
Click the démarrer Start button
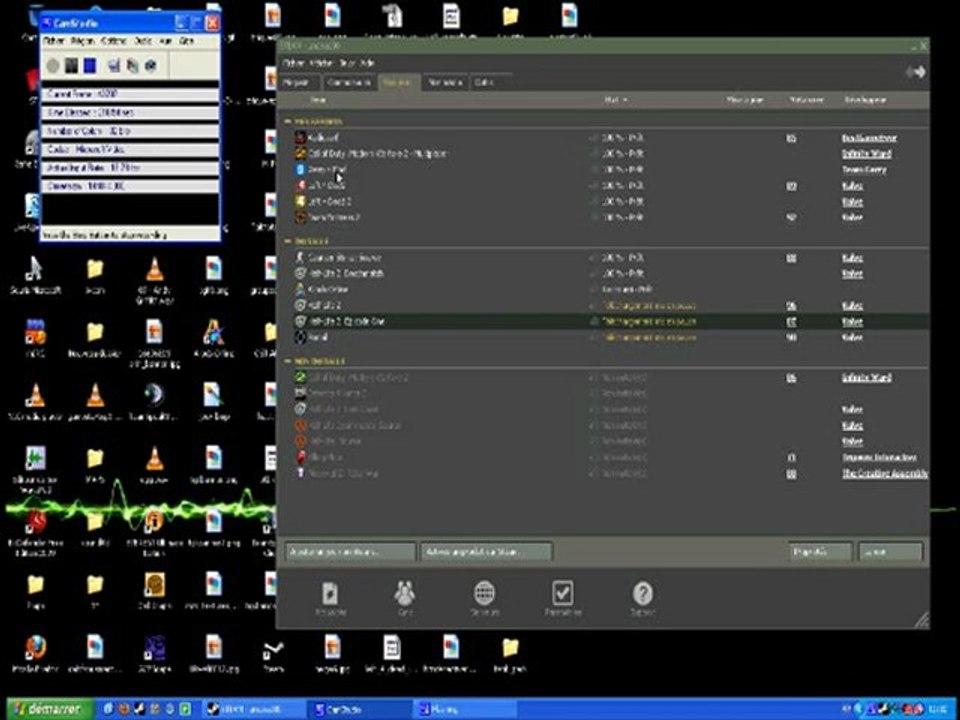pyautogui.click(x=50, y=710)
